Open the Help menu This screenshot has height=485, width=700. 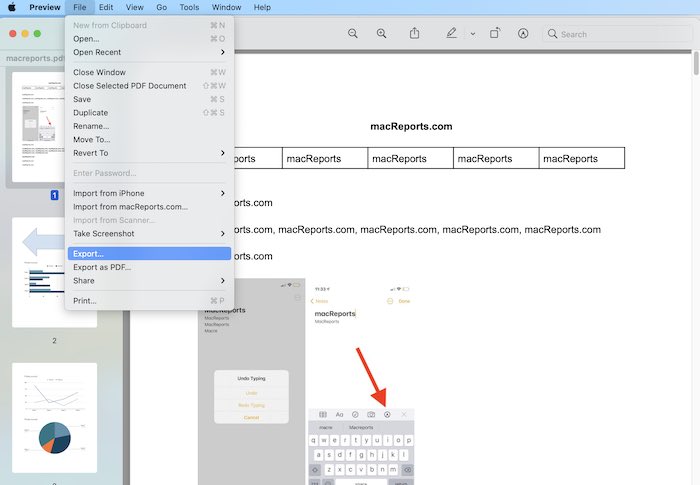tap(262, 7)
